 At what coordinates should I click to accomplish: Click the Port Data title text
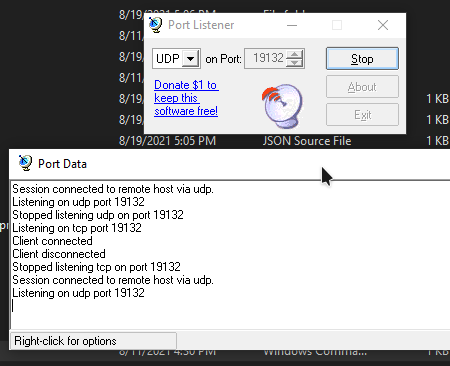(x=62, y=164)
